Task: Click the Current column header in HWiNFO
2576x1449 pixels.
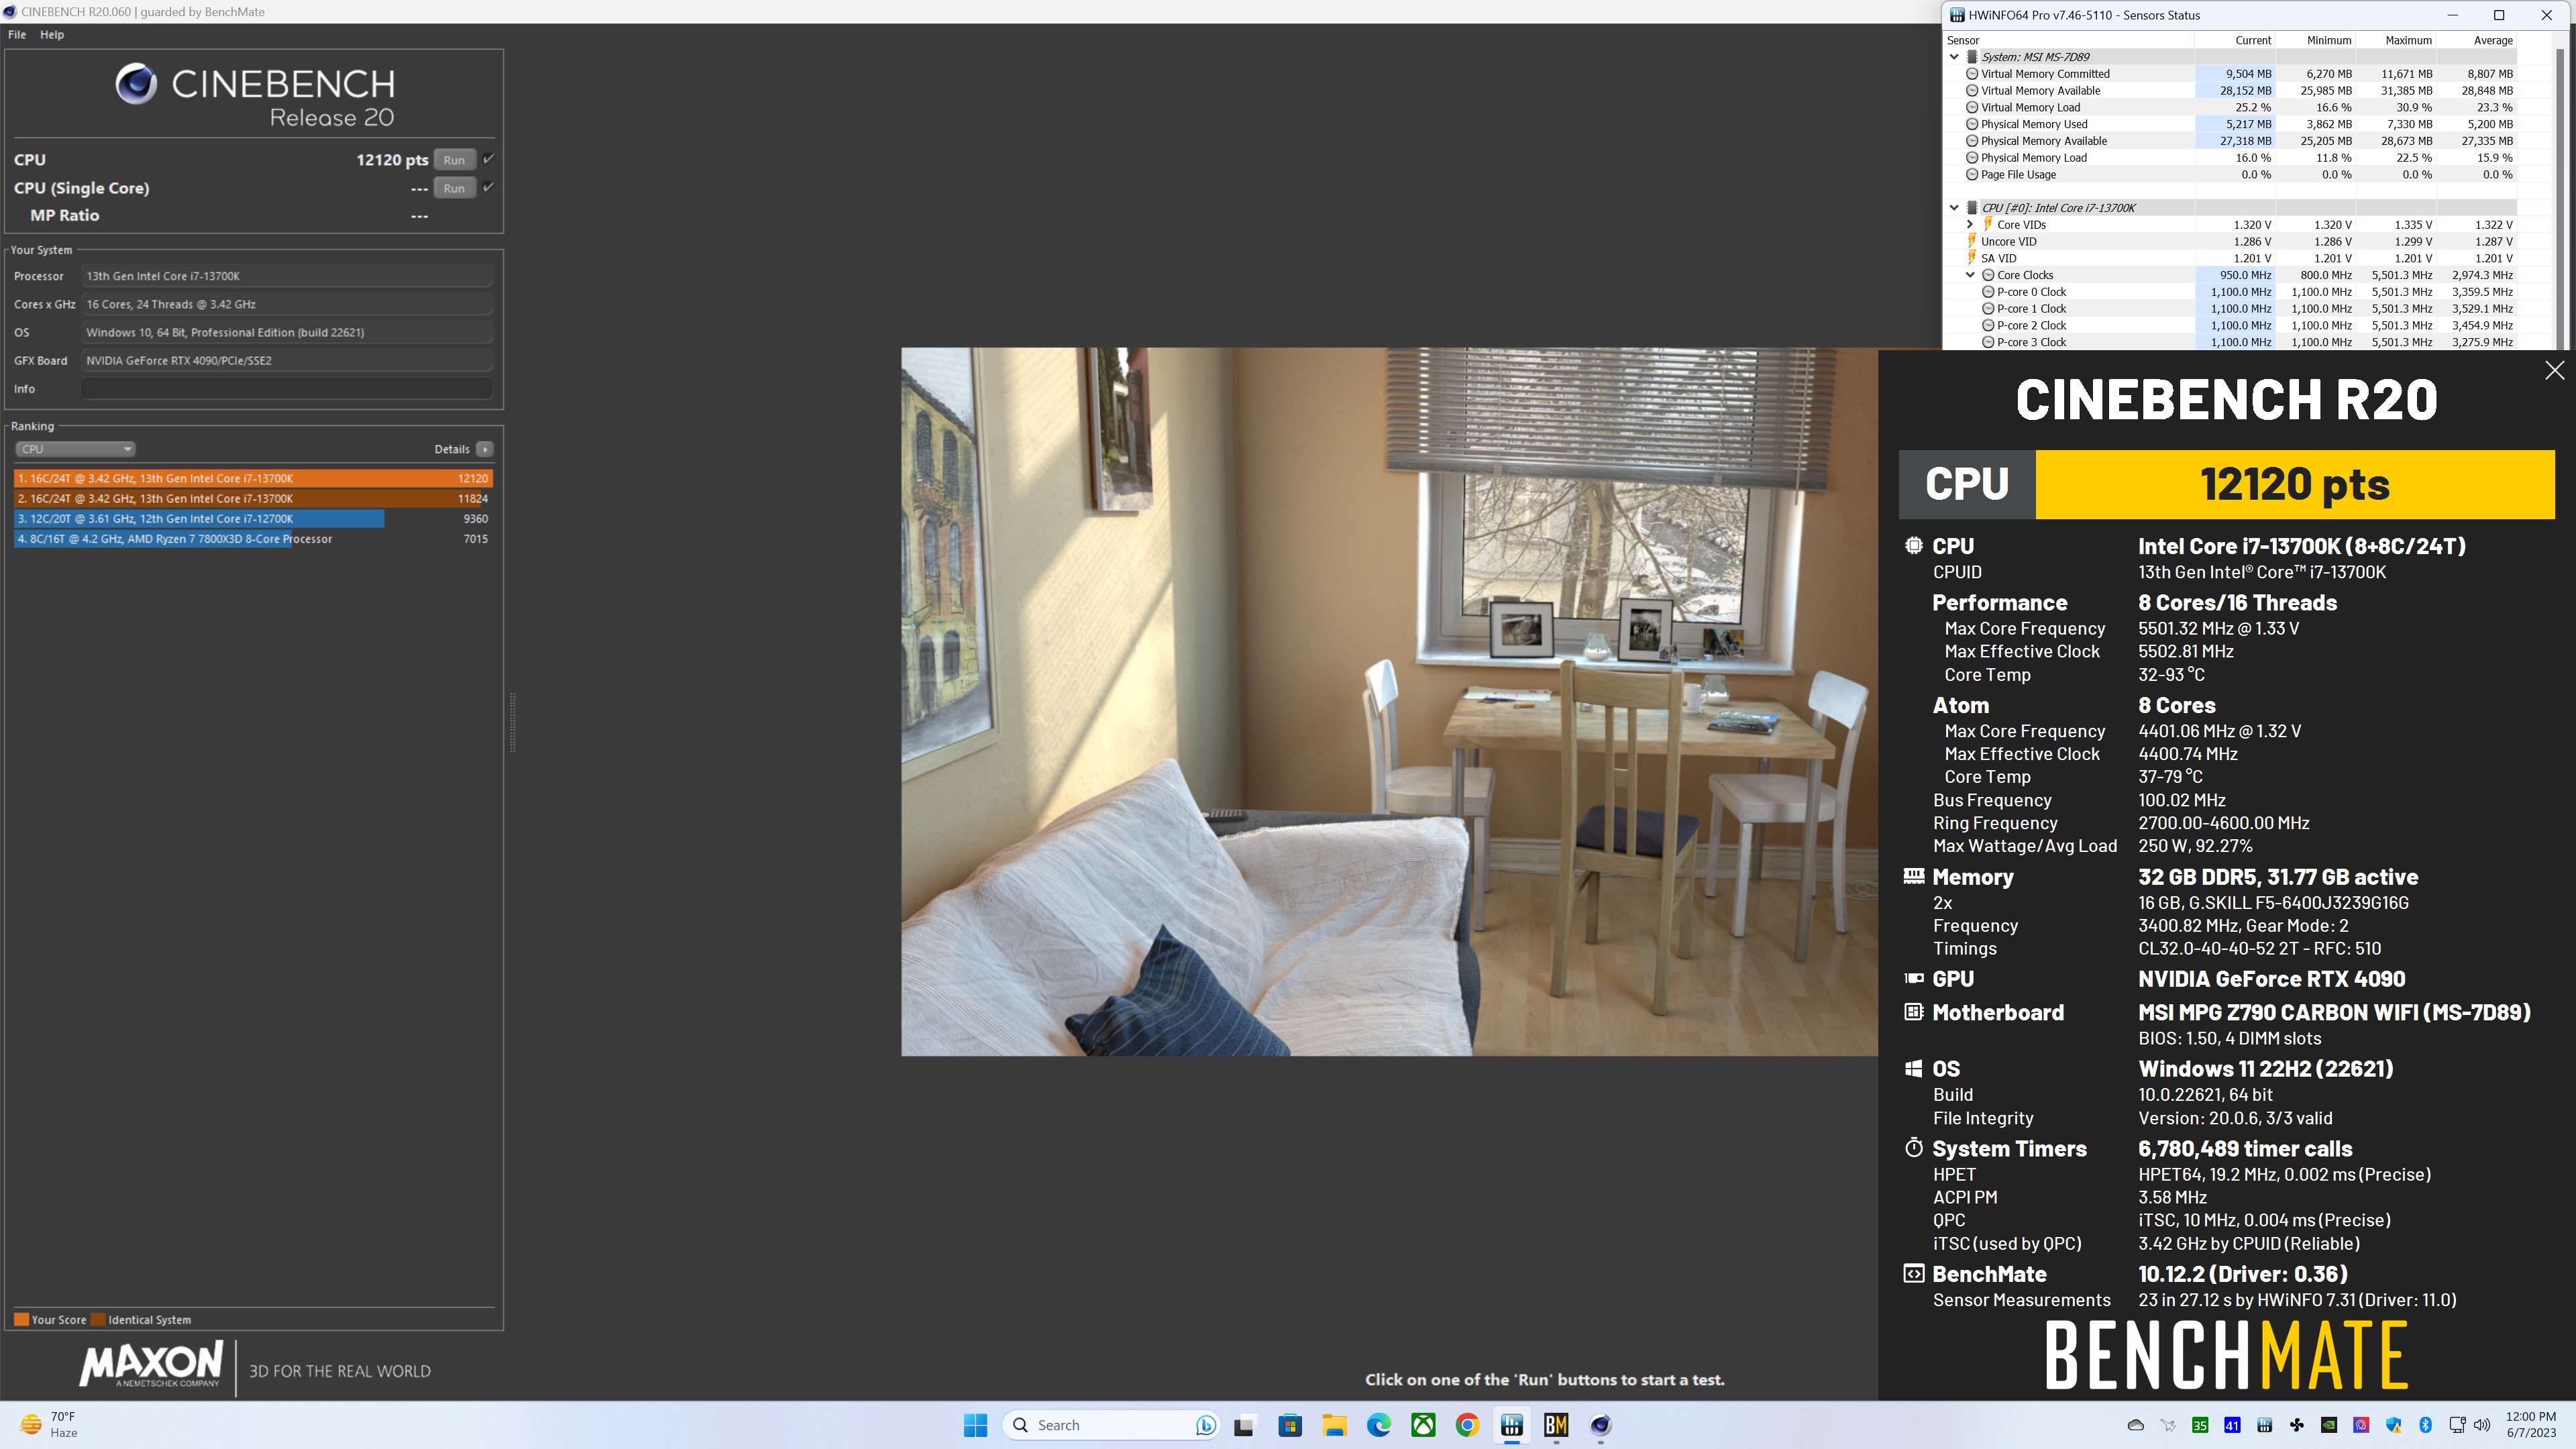Action: 2235,40
